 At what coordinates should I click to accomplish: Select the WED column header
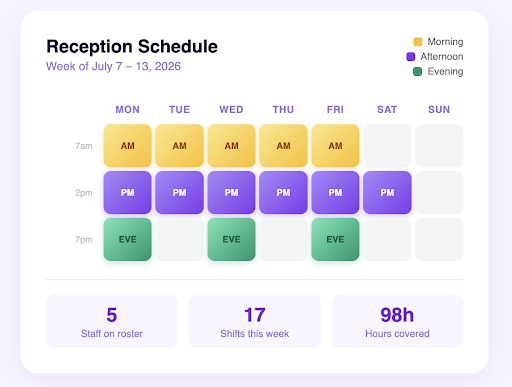tap(231, 110)
